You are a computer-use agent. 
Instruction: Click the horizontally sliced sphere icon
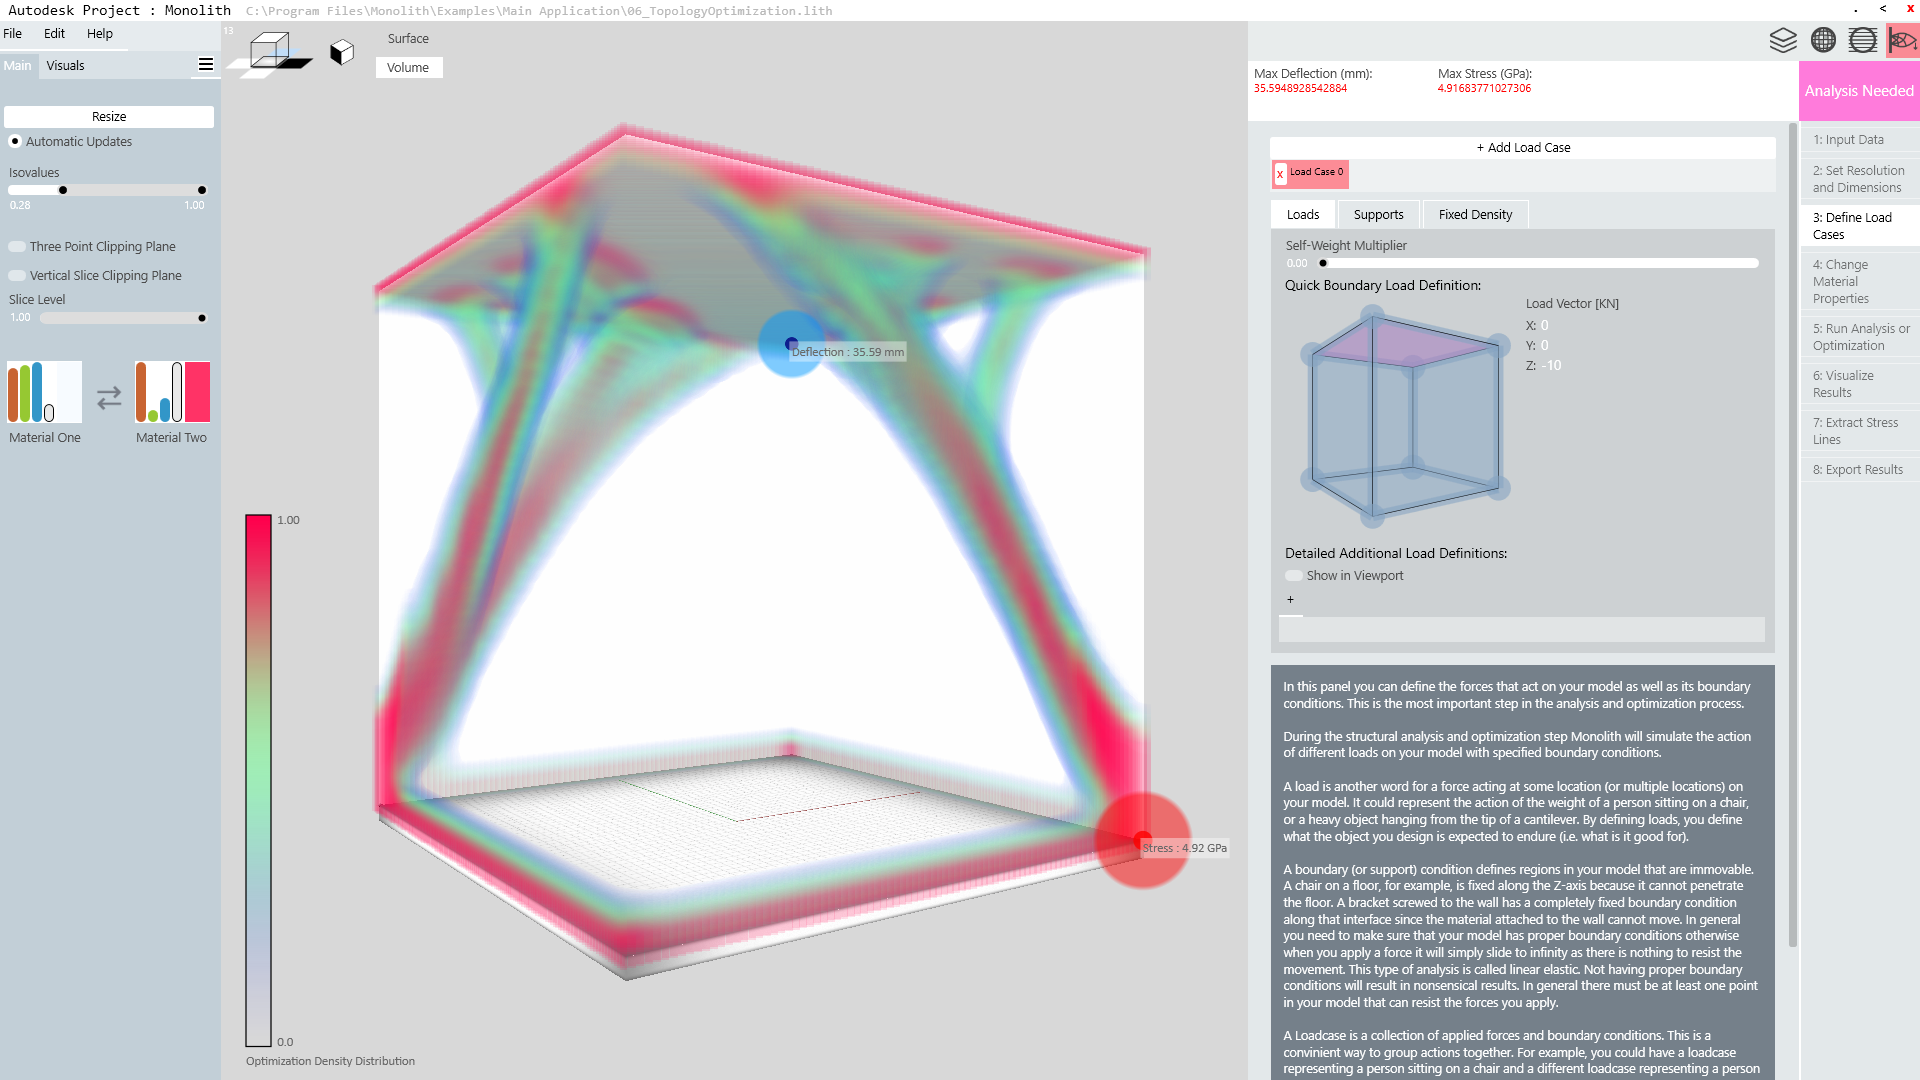[1862, 40]
